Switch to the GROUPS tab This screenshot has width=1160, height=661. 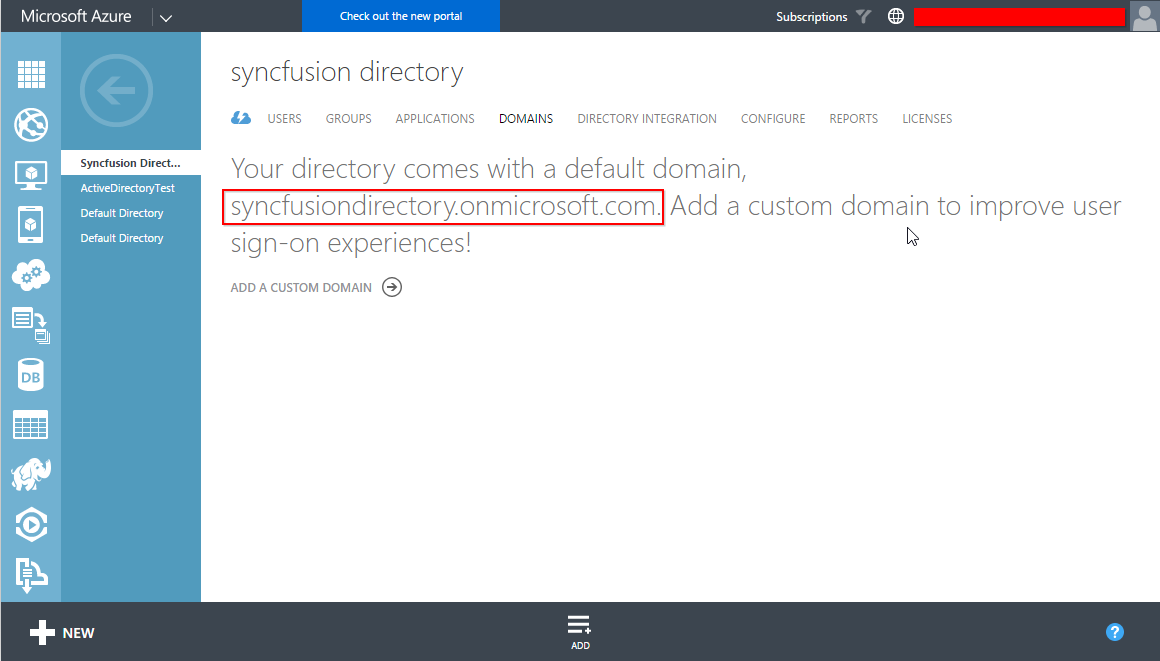[348, 118]
